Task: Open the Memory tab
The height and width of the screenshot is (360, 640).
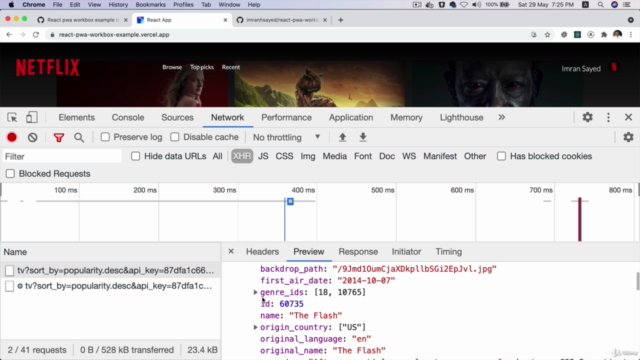Action: tap(407, 118)
